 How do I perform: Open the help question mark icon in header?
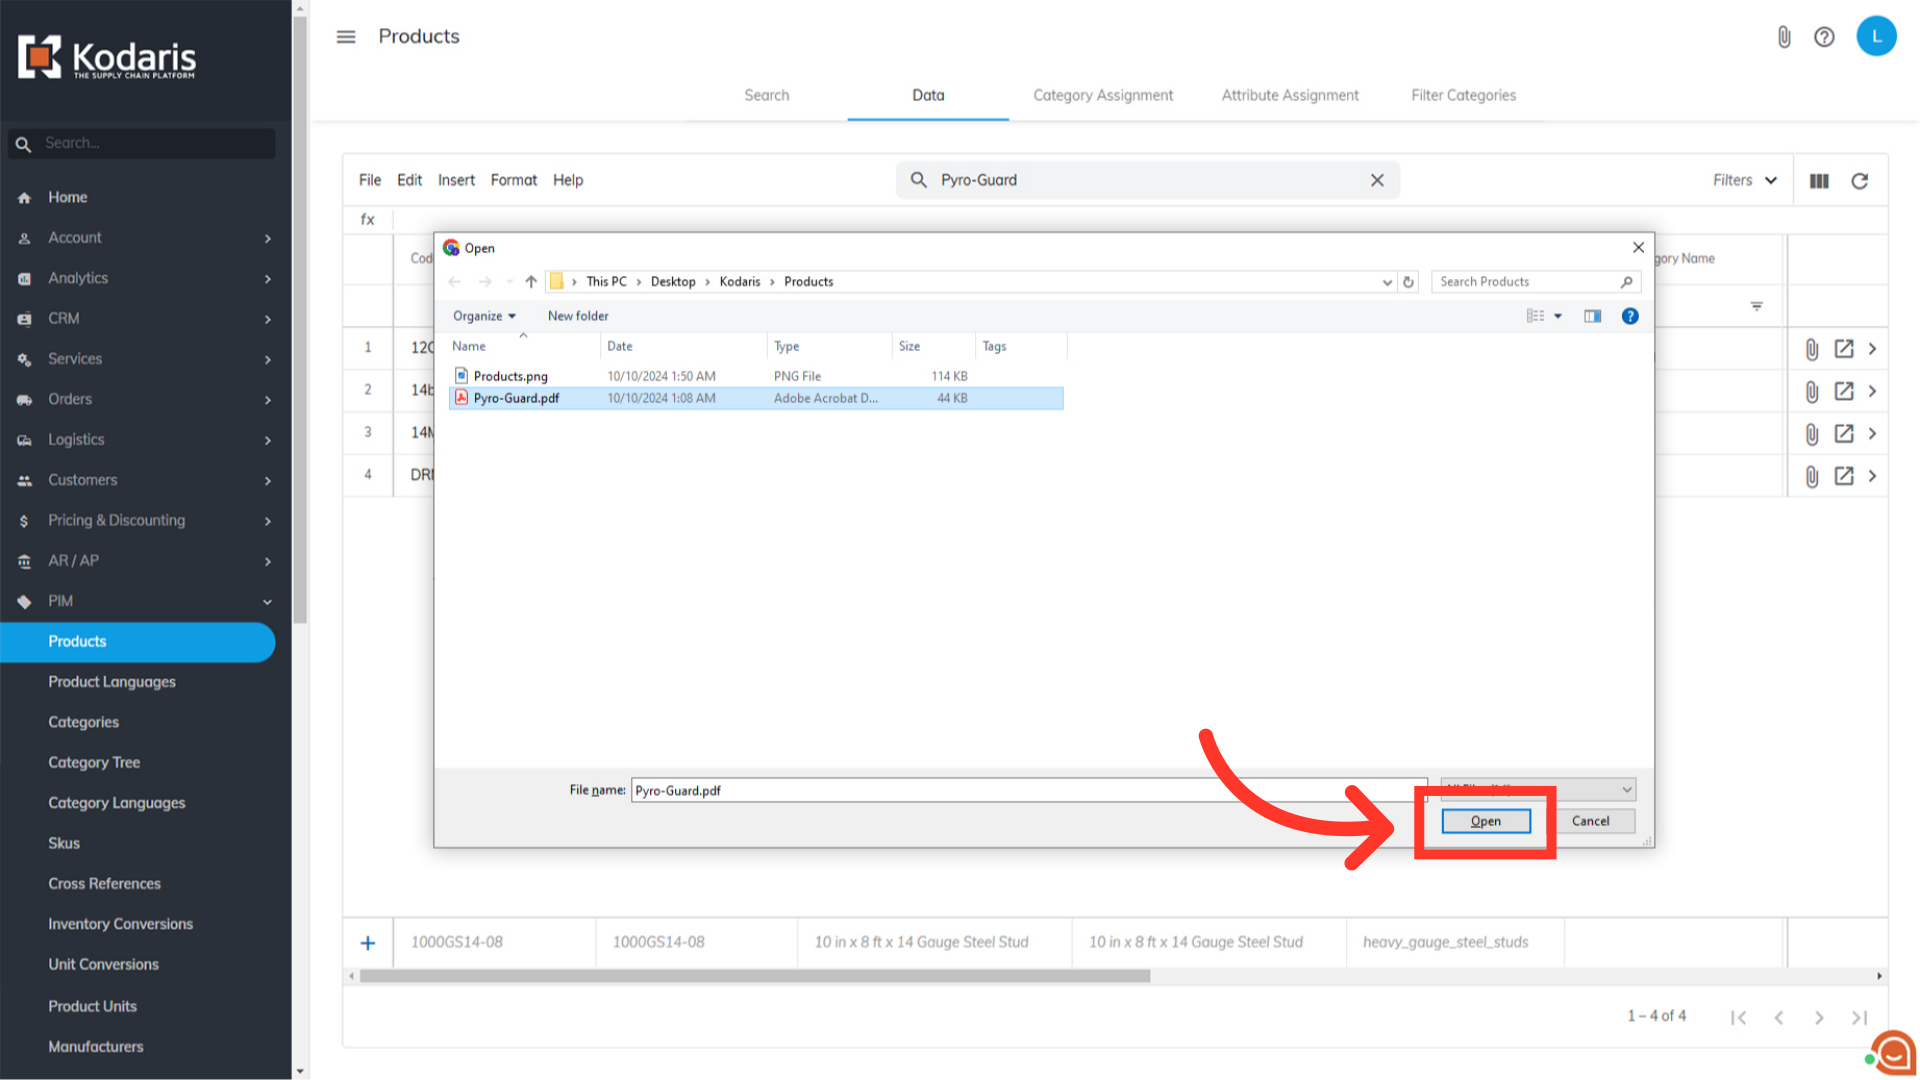click(1824, 37)
